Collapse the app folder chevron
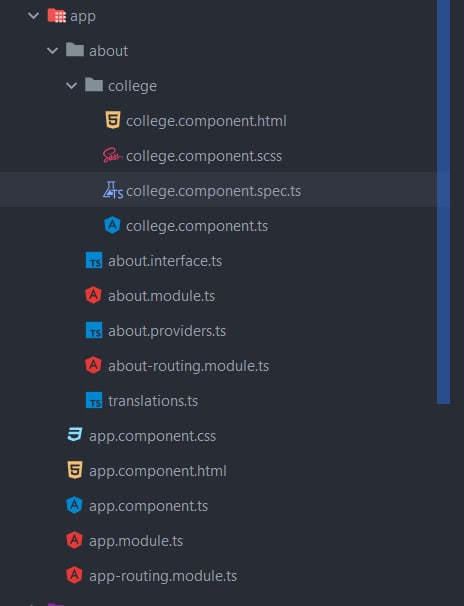 (34, 16)
